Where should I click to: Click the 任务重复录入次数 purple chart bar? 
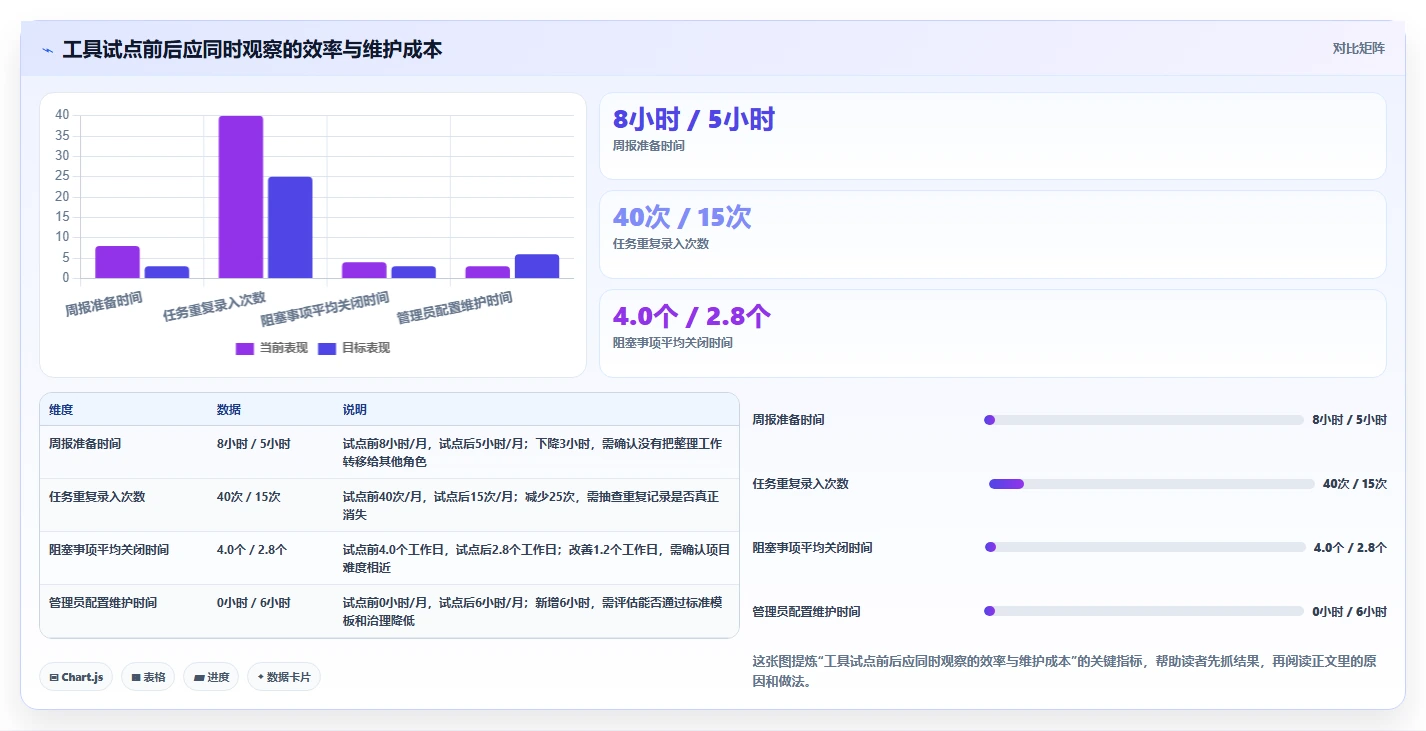[x=241, y=197]
